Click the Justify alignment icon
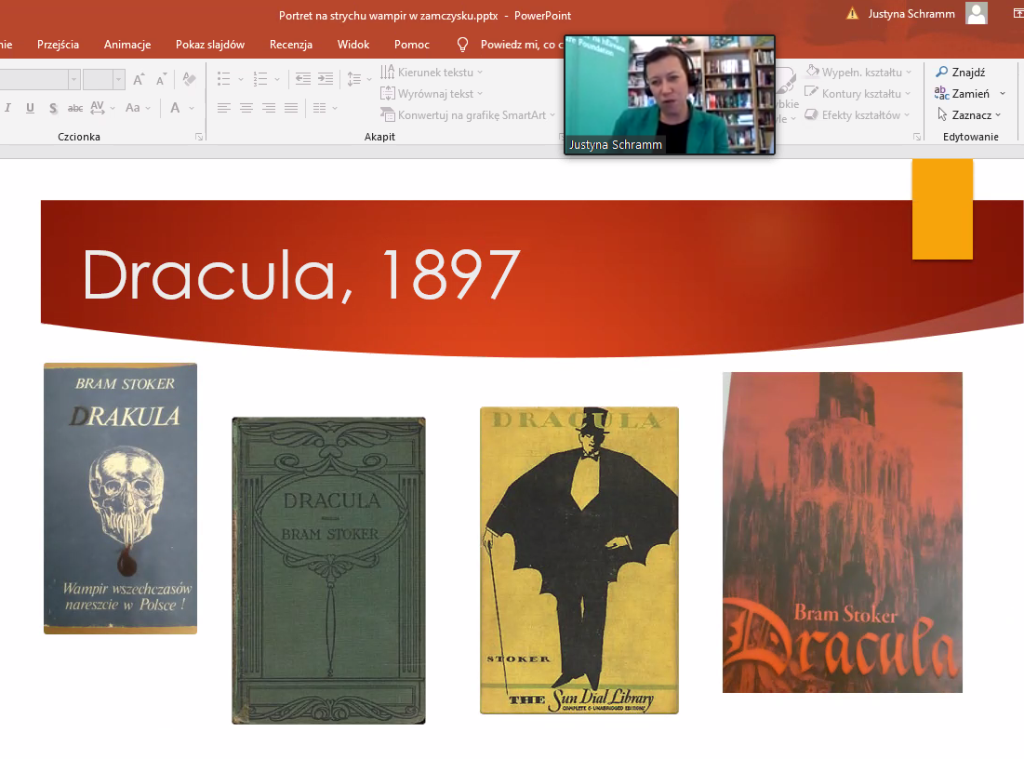The width and height of the screenshot is (1024, 759). tap(291, 108)
